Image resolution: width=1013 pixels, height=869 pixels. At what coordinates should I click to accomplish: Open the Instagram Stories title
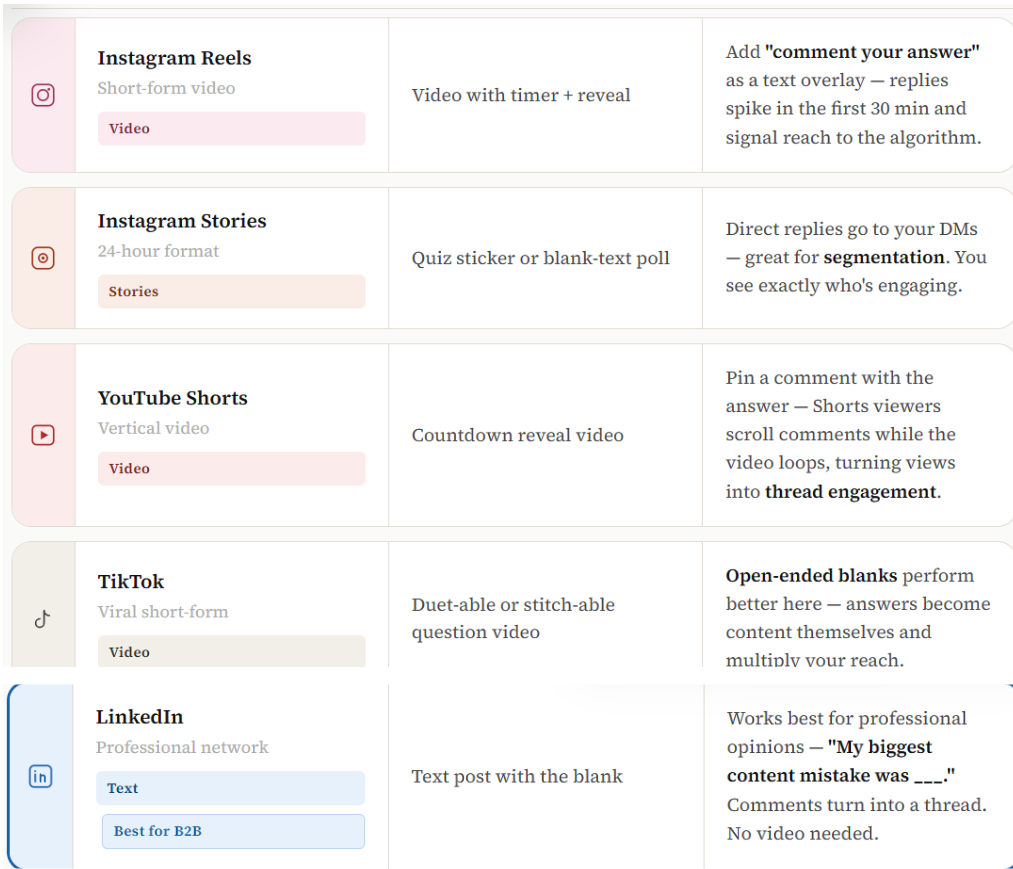(182, 221)
